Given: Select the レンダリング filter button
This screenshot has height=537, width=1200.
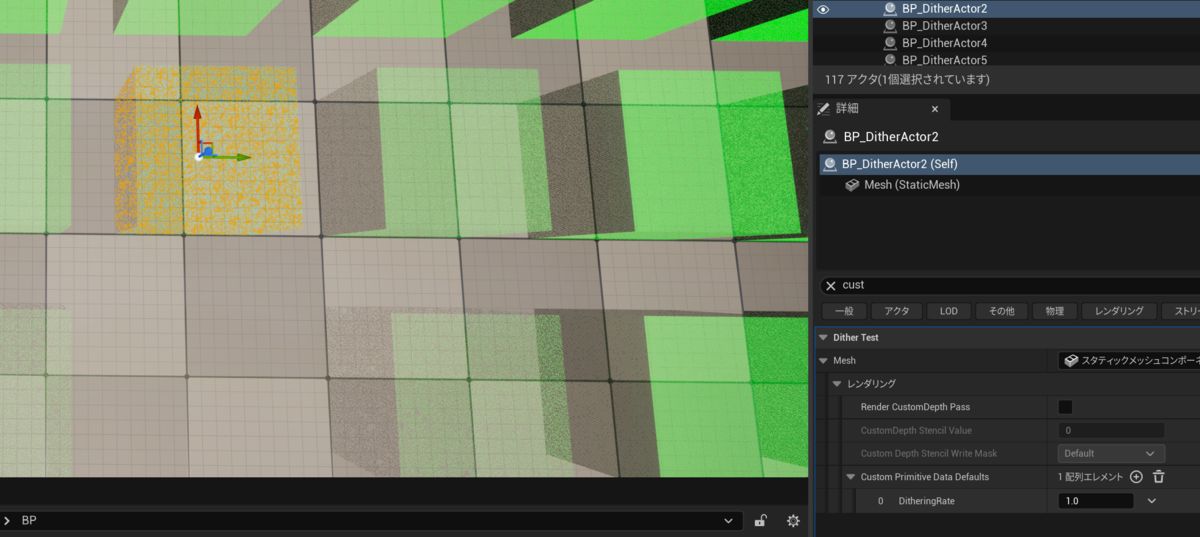Looking at the screenshot, I should 1118,311.
